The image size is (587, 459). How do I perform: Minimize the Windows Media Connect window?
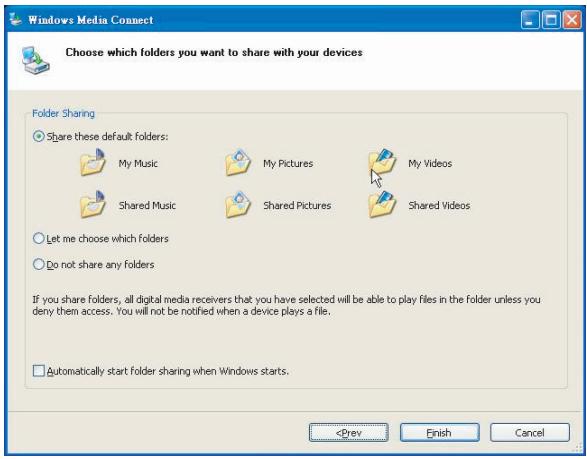tap(530, 19)
